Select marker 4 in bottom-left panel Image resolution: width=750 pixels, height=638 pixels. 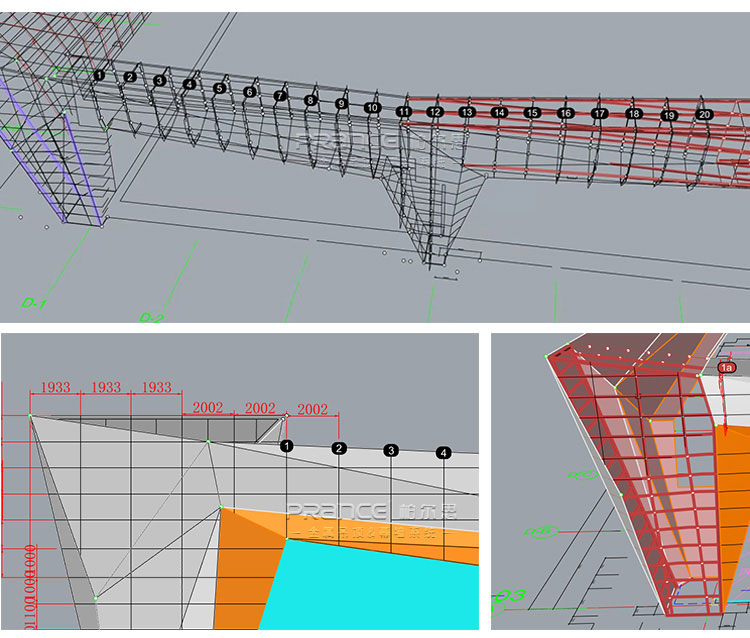pyautogui.click(x=443, y=454)
